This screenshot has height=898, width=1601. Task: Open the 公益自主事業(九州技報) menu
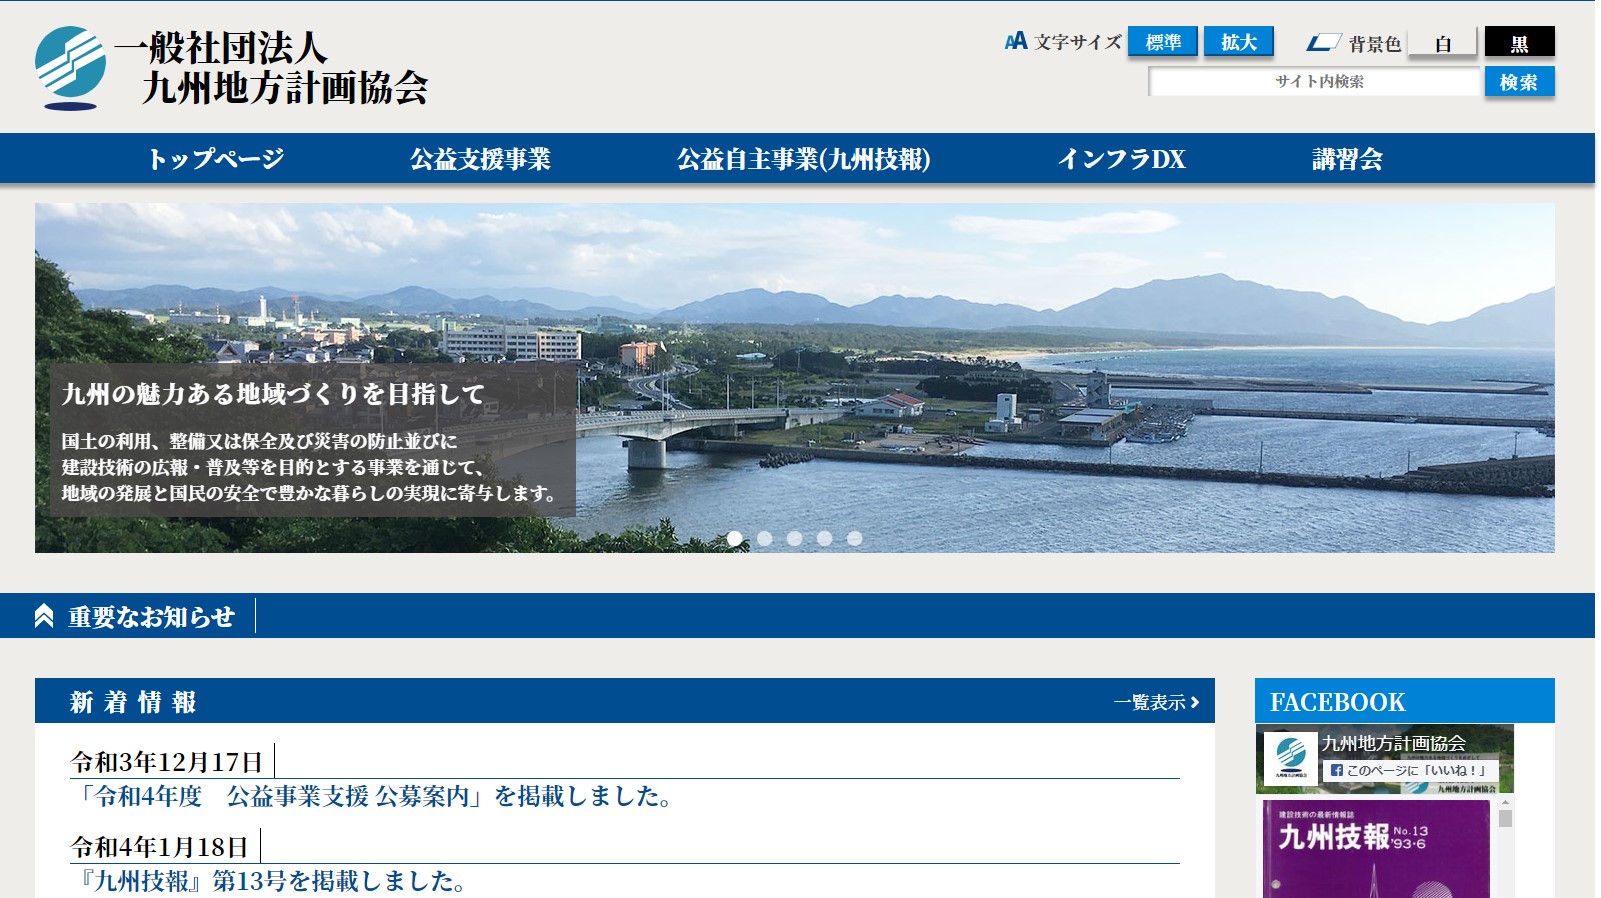[x=803, y=159]
